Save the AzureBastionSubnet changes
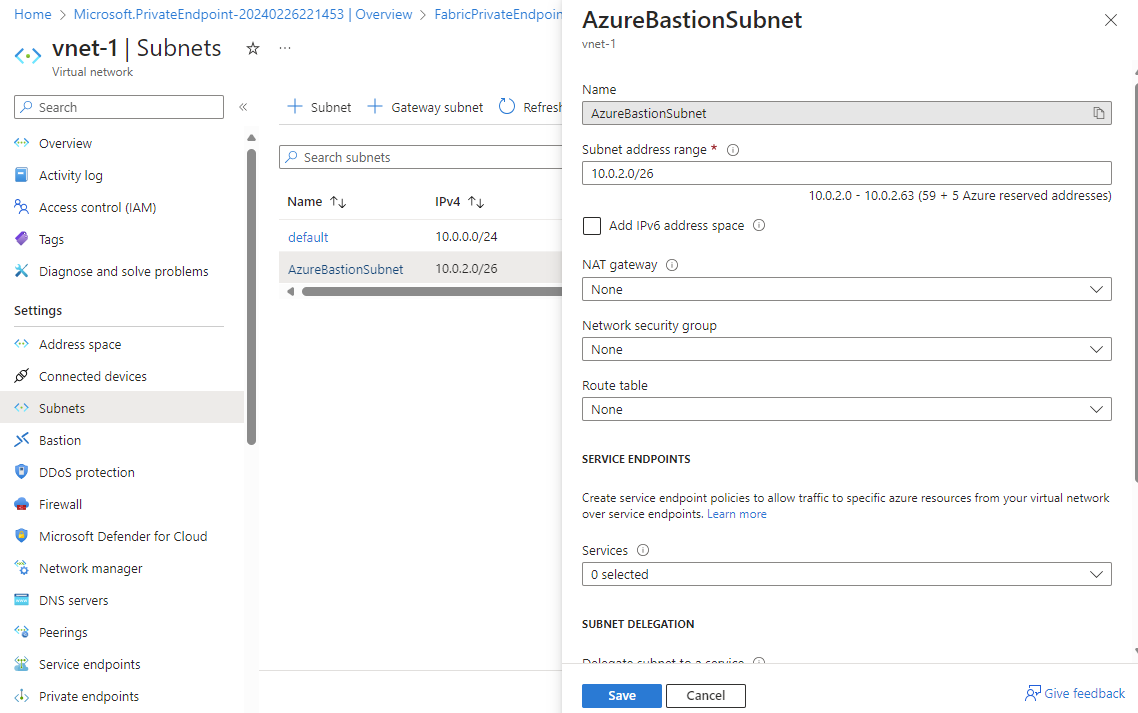Image resolution: width=1138 pixels, height=713 pixels. coord(621,695)
